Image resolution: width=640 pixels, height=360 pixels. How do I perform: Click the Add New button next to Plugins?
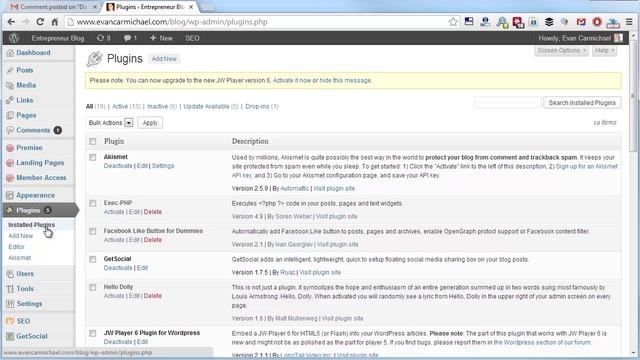tap(164, 59)
